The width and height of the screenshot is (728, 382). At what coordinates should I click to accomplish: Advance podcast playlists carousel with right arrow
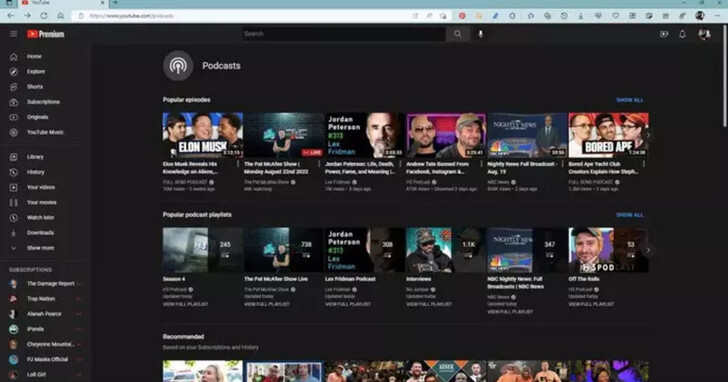click(x=649, y=250)
